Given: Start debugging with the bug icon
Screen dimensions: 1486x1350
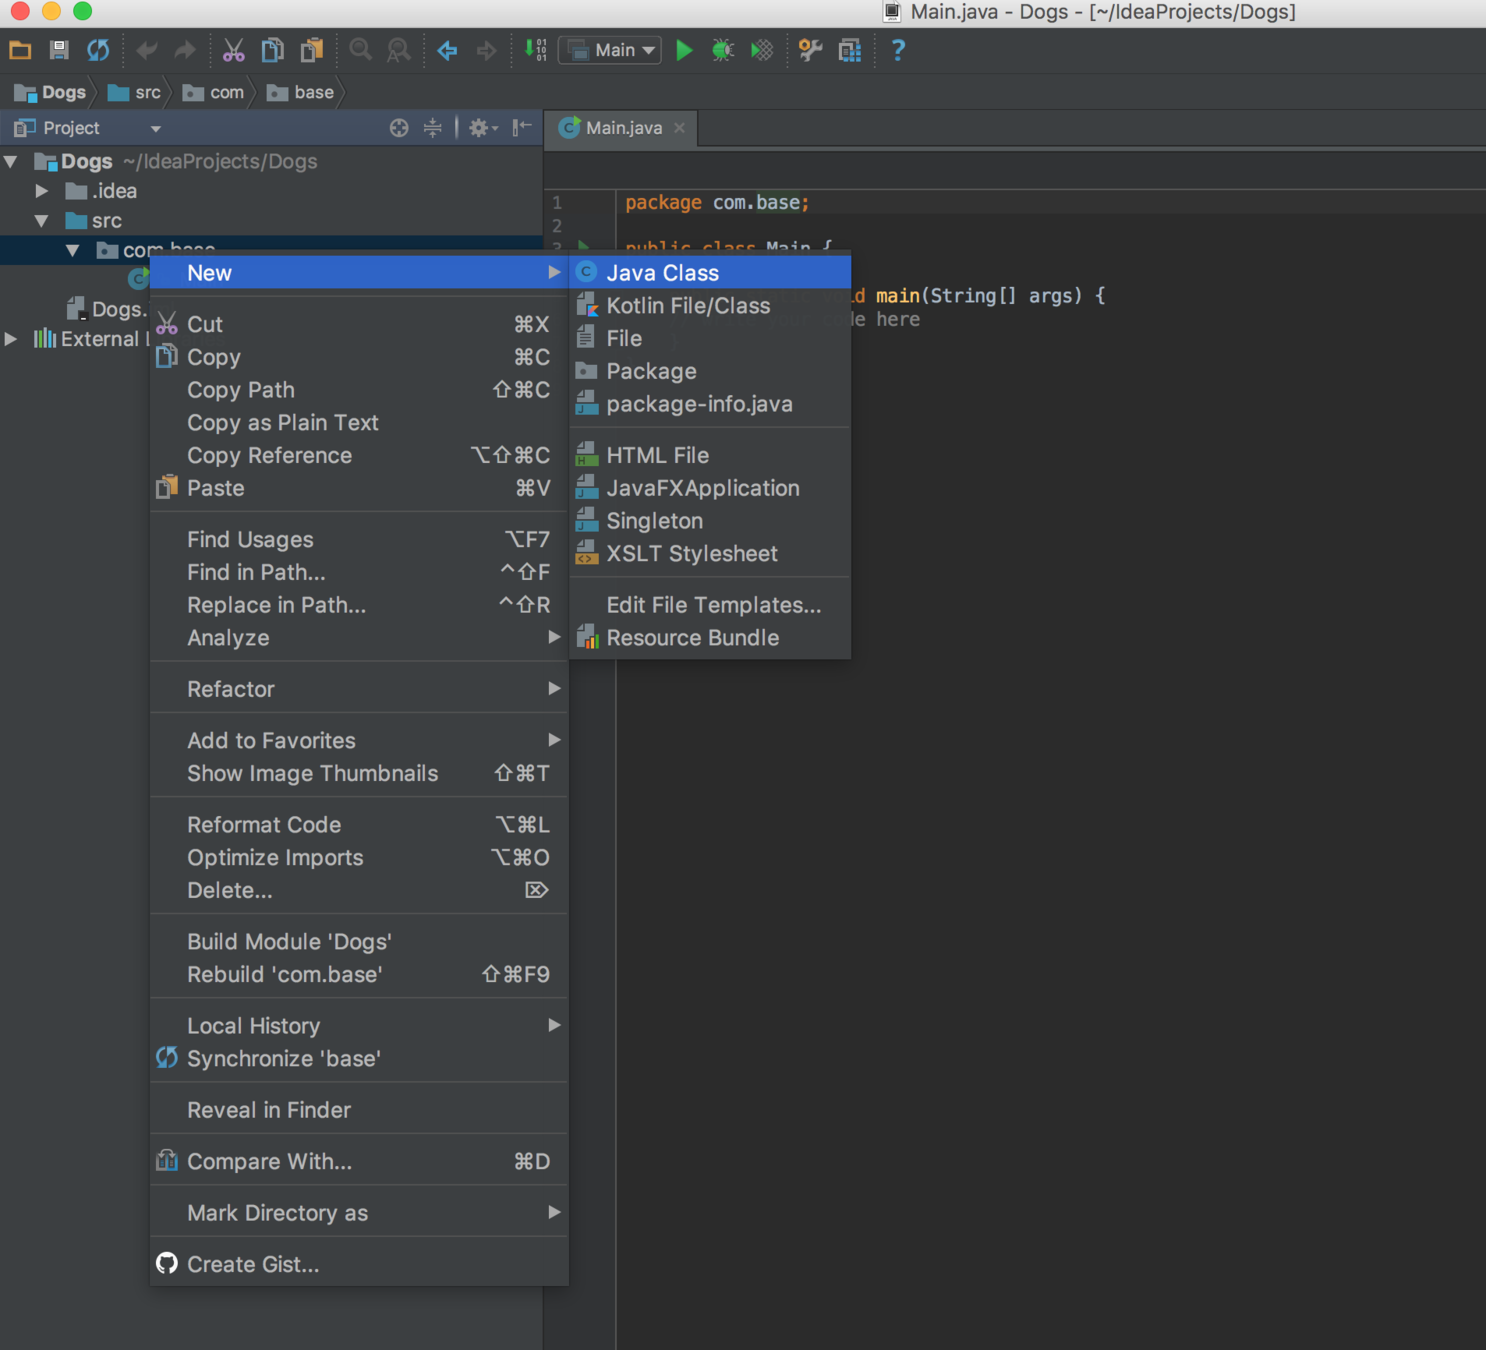Looking at the screenshot, I should pos(722,50).
